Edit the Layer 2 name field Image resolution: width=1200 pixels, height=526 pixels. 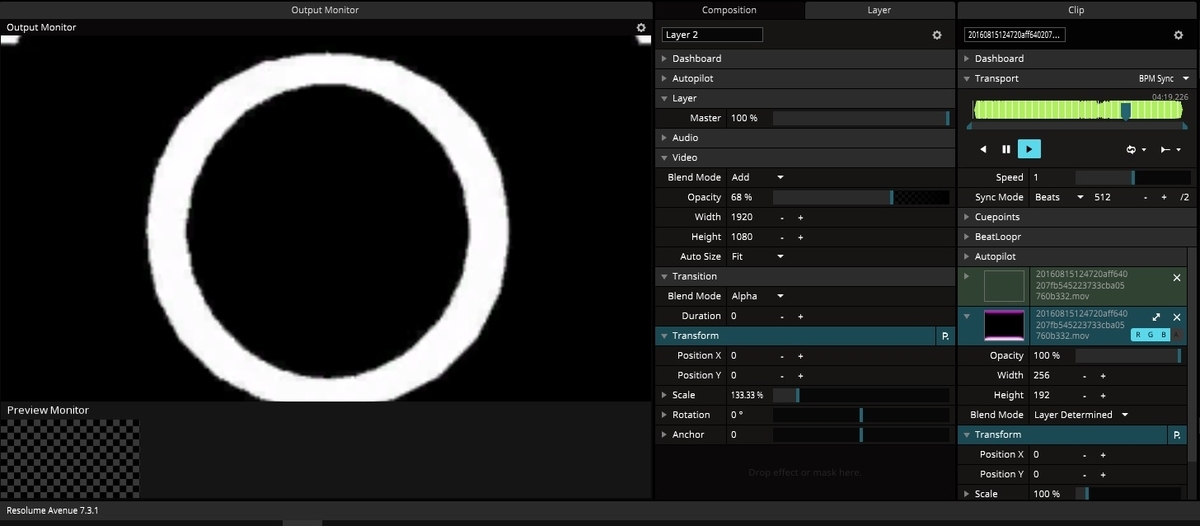712,35
